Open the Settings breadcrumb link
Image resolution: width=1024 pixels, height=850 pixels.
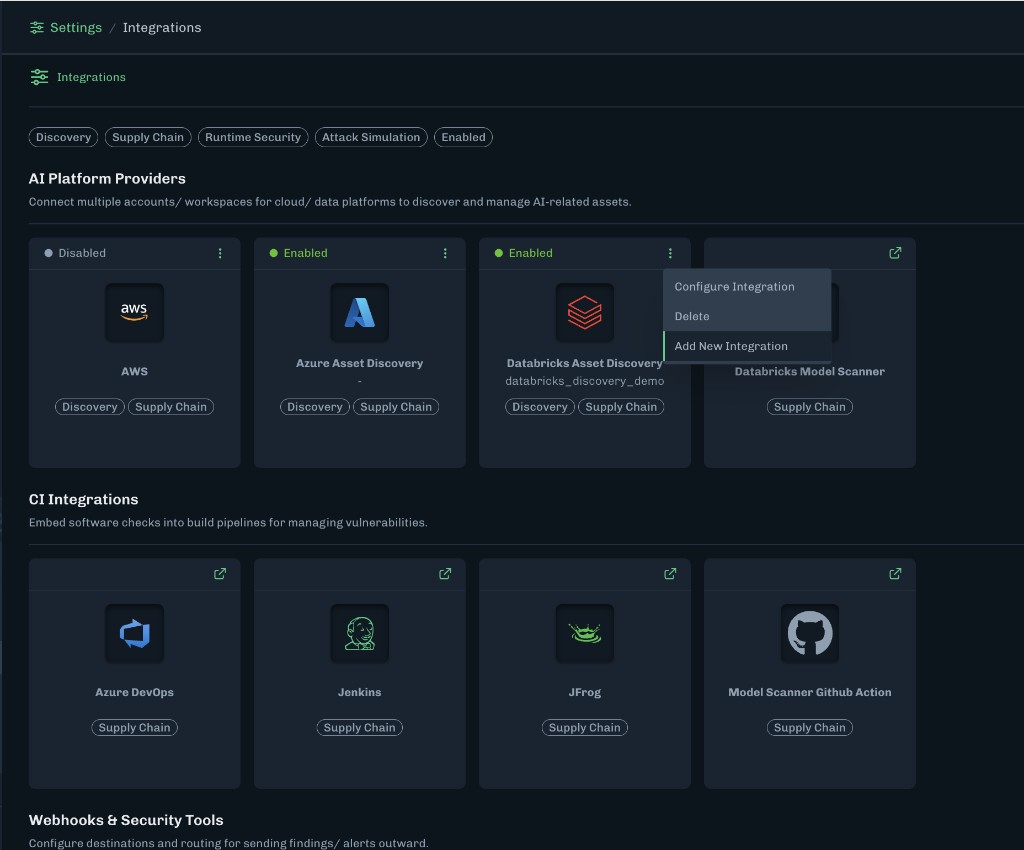tap(76, 27)
